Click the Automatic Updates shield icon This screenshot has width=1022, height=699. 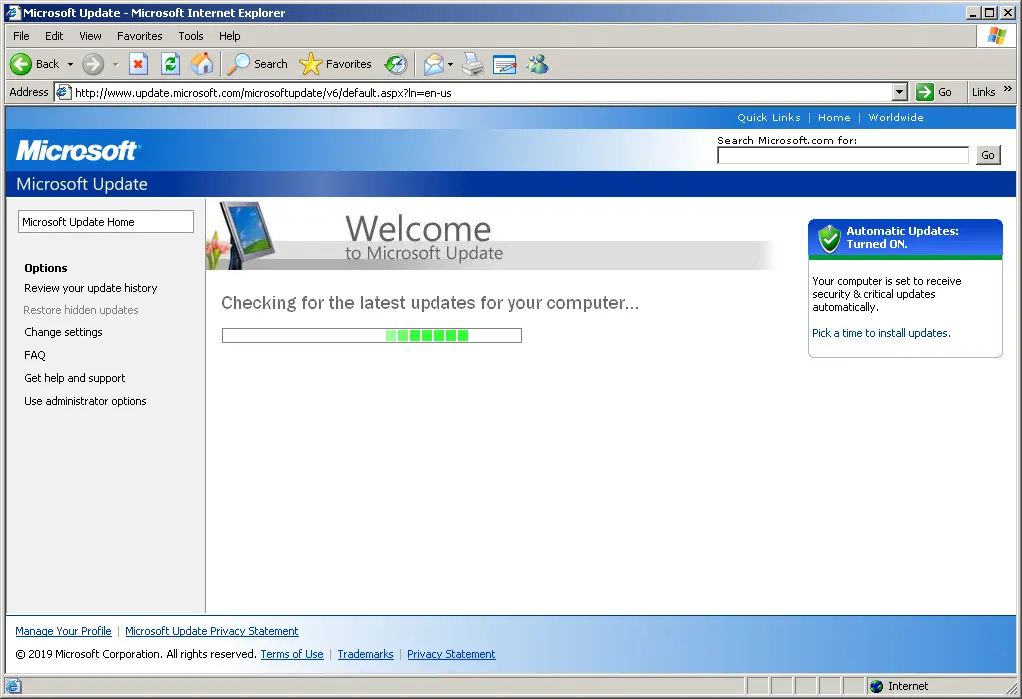(x=829, y=239)
